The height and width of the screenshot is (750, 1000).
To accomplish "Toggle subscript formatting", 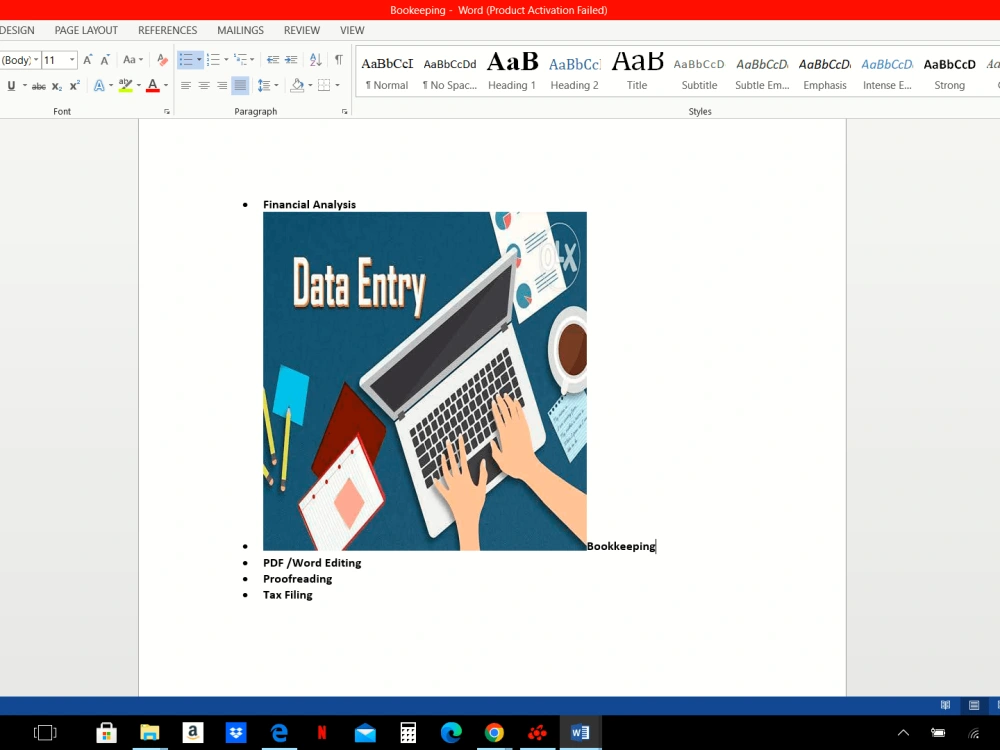I will pos(57,86).
